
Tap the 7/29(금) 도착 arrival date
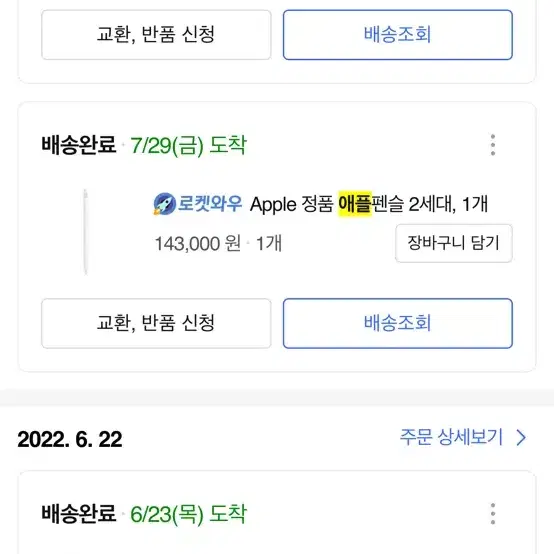188,145
